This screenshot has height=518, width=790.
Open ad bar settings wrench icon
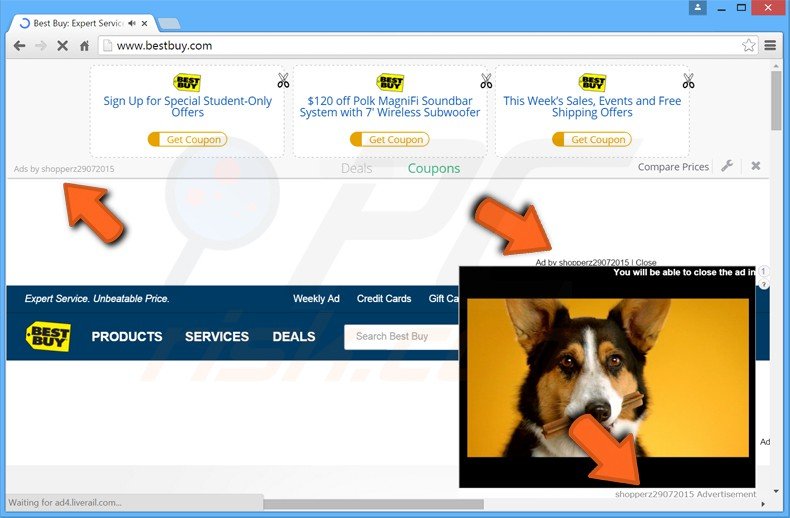coord(727,166)
